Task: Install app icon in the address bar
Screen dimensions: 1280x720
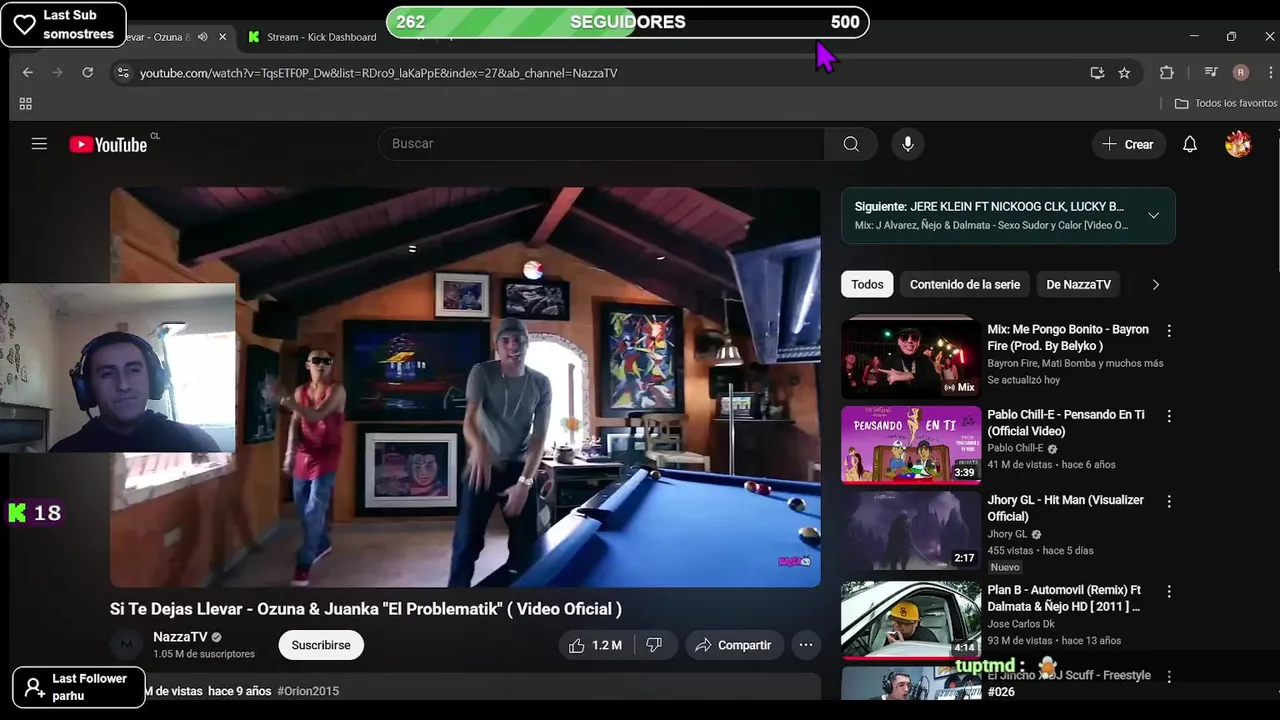Action: [1097, 73]
